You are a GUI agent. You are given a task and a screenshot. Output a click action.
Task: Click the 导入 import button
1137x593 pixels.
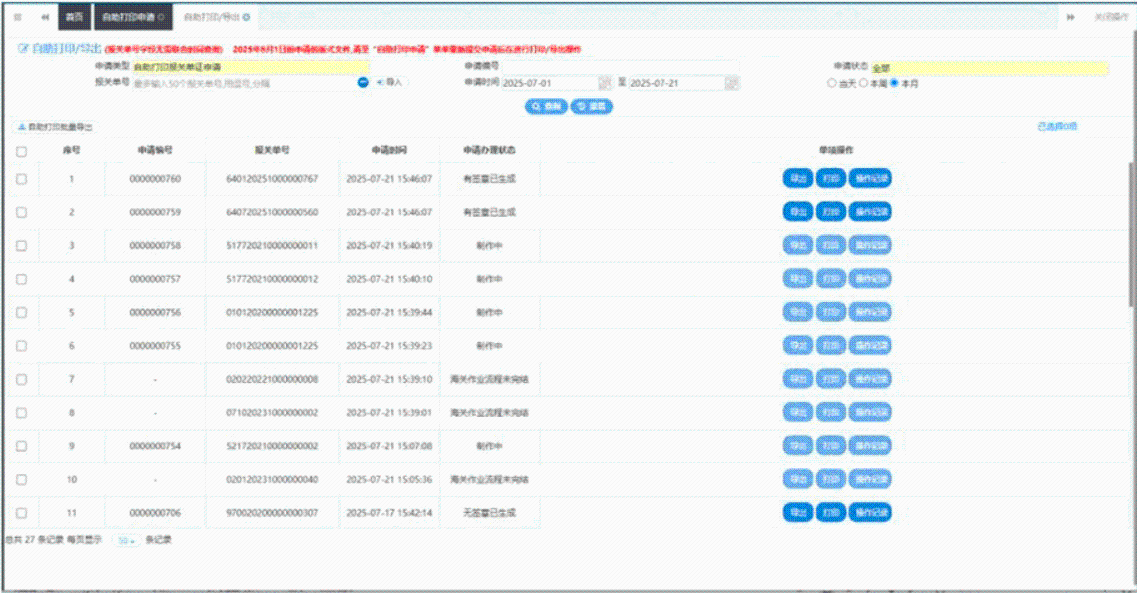click(390, 83)
